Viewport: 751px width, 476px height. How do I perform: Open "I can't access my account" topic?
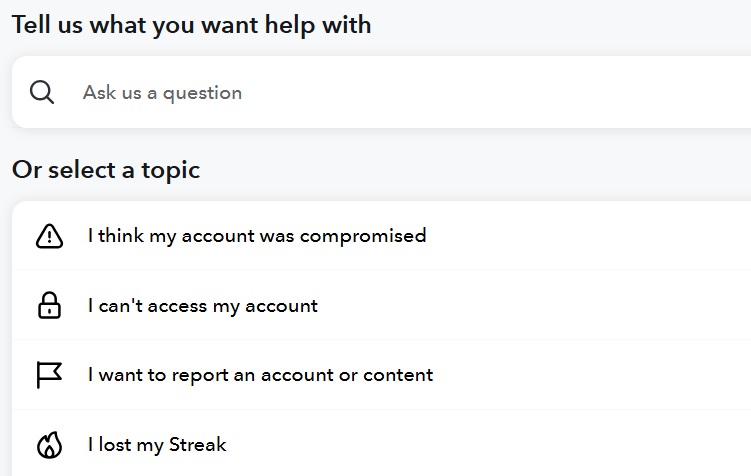[202, 306]
